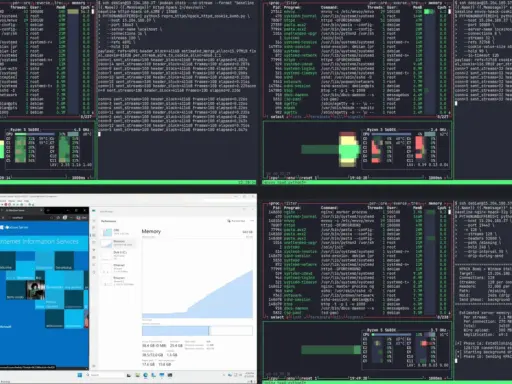Click the Memory usage graph in Task Manager

[197, 278]
